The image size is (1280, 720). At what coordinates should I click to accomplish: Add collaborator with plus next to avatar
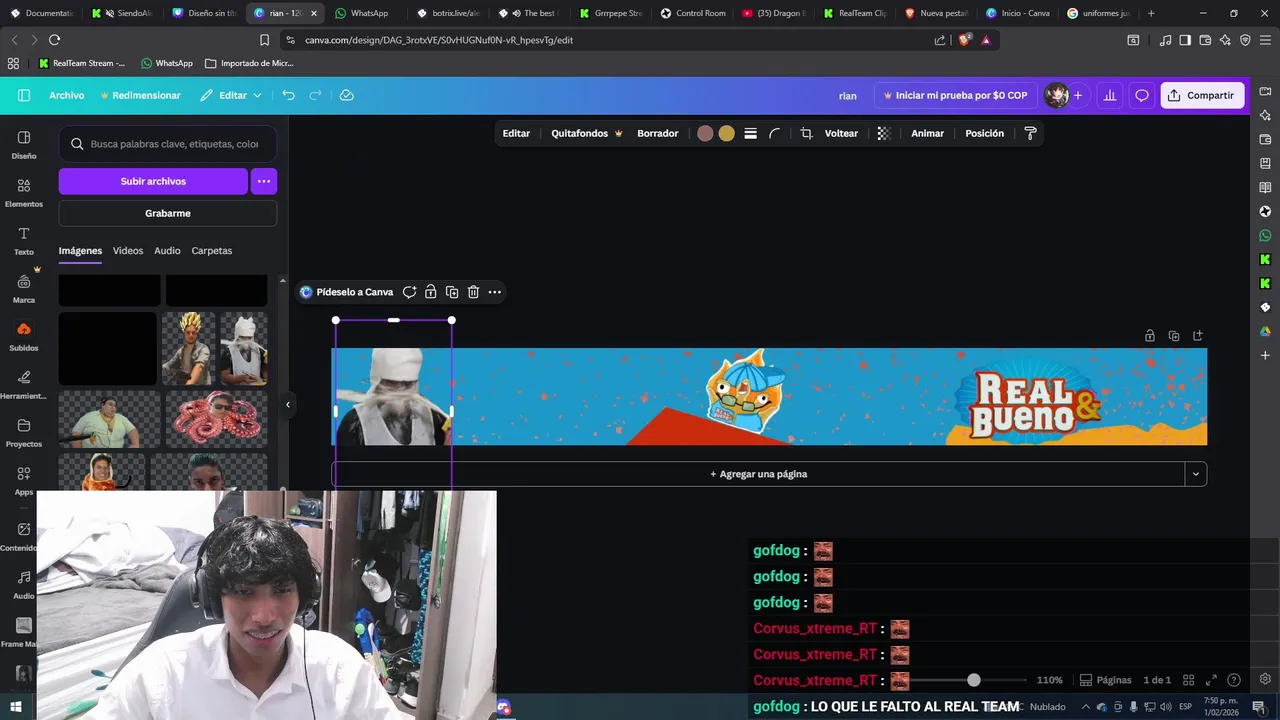tap(1078, 95)
